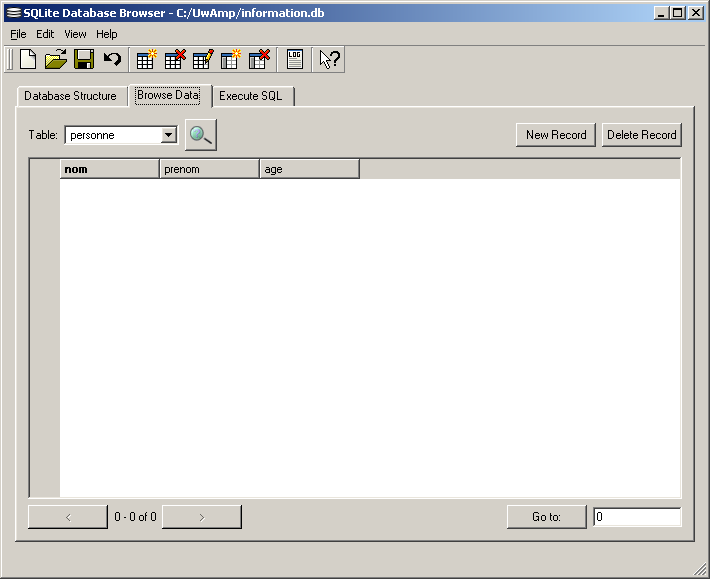
Task: Expand the Table dropdown showing personne
Action: (169, 135)
